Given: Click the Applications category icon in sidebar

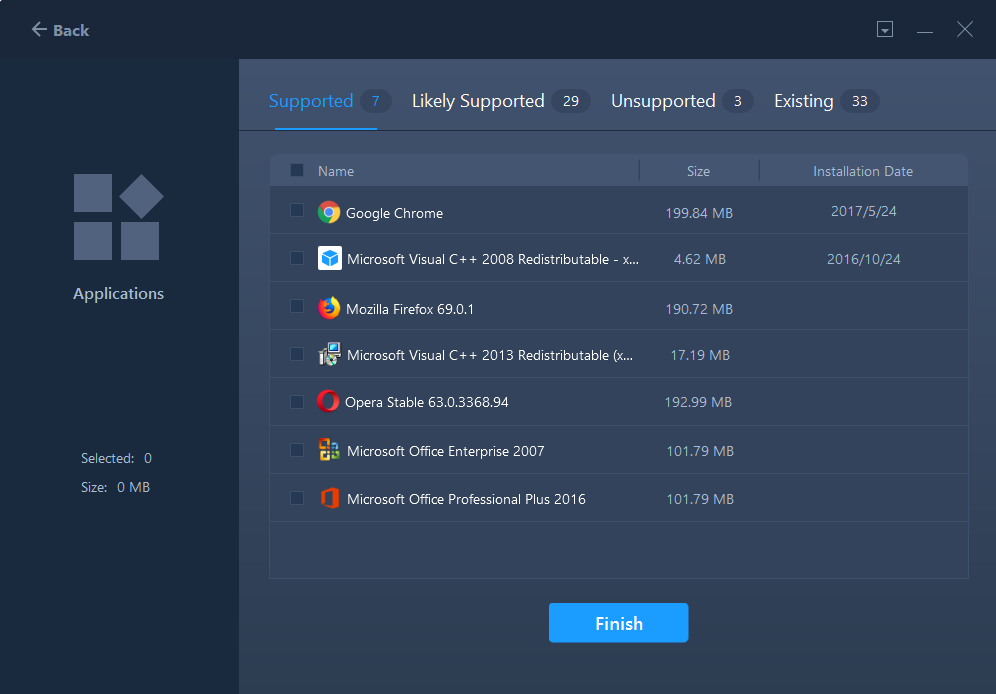Looking at the screenshot, I should click(x=118, y=217).
